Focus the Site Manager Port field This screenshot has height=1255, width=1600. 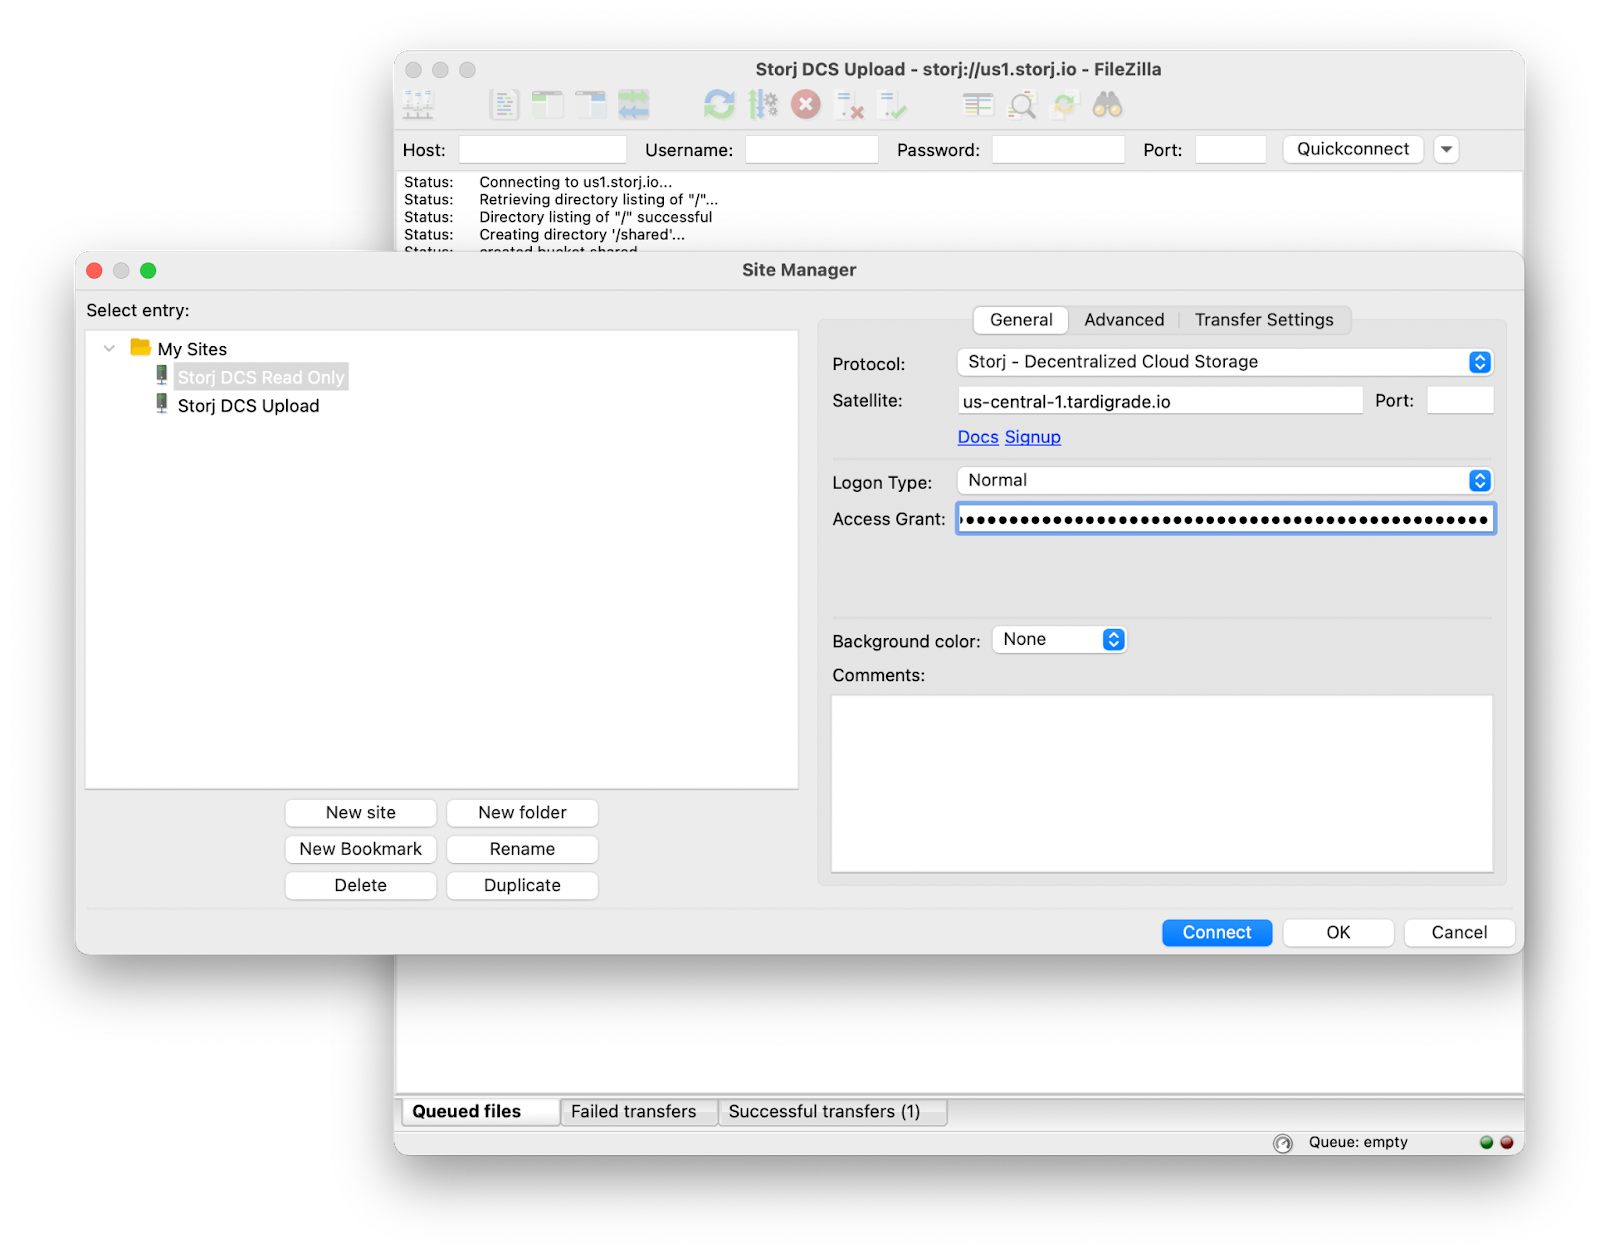click(x=1460, y=401)
